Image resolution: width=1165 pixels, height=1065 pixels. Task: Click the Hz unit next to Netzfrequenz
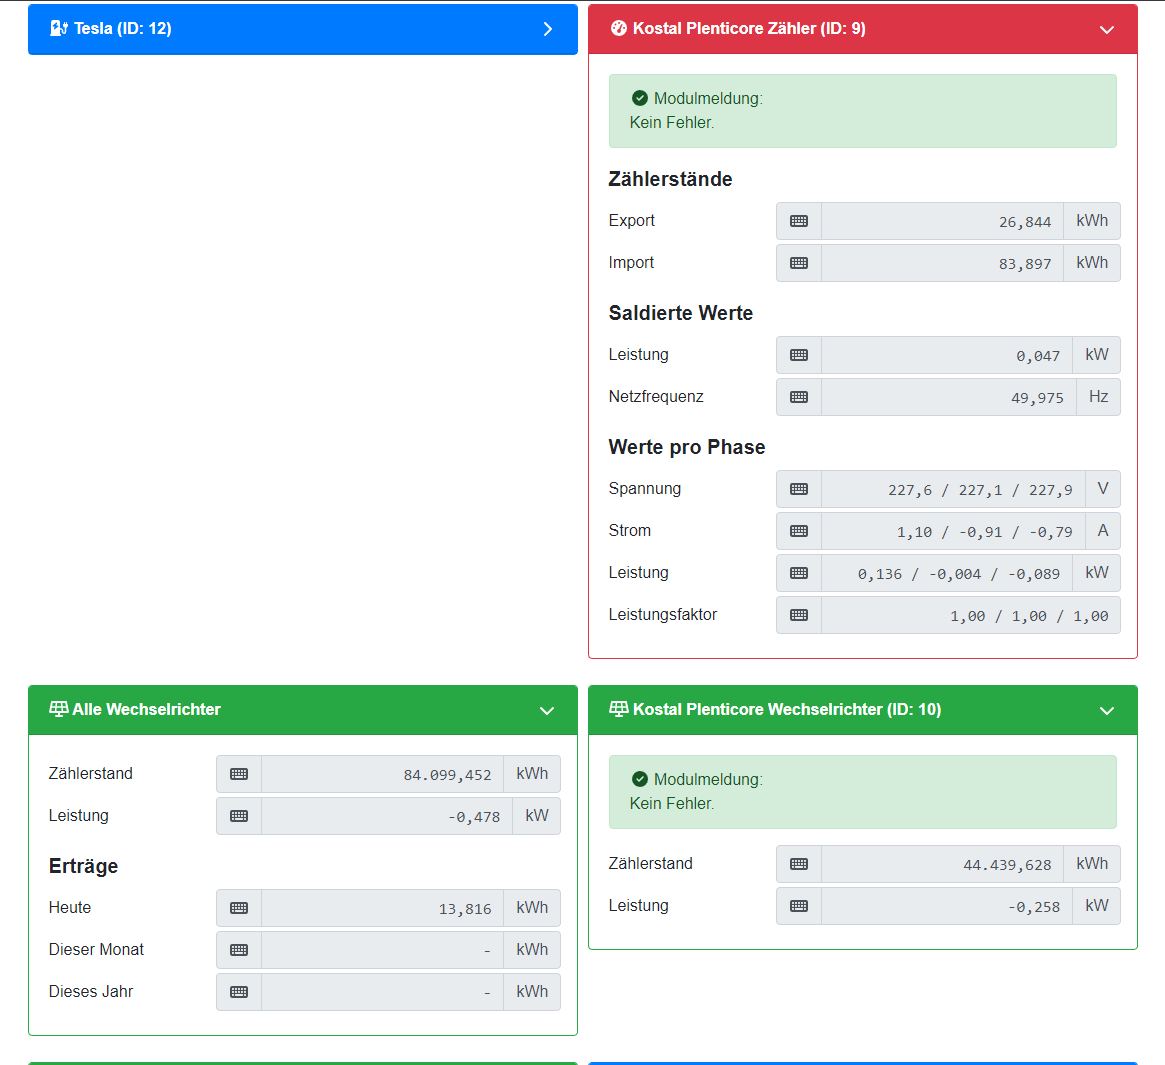click(1098, 397)
